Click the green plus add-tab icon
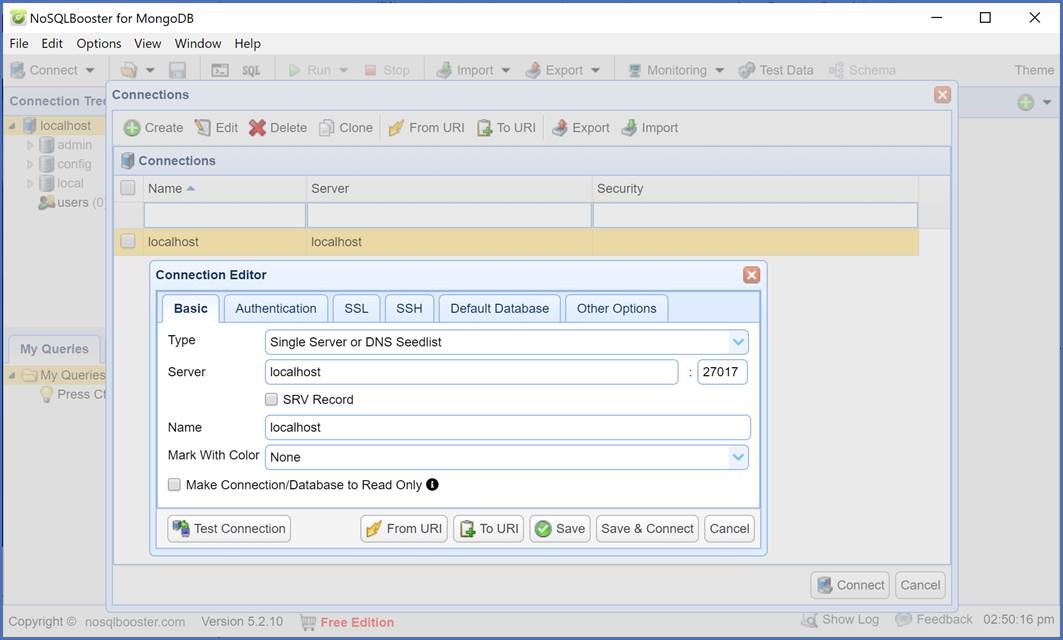Viewport: 1063px width, 640px height. 1026,102
